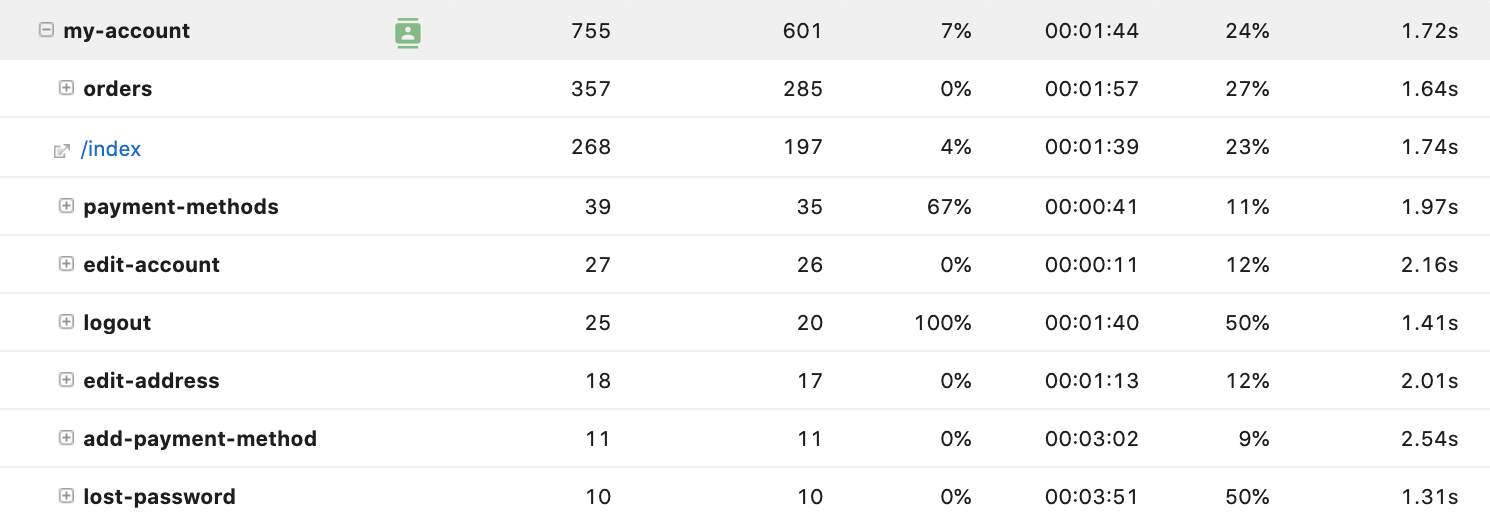The image size is (1490, 520).
Task: Select the orders row label
Action: 118,89
